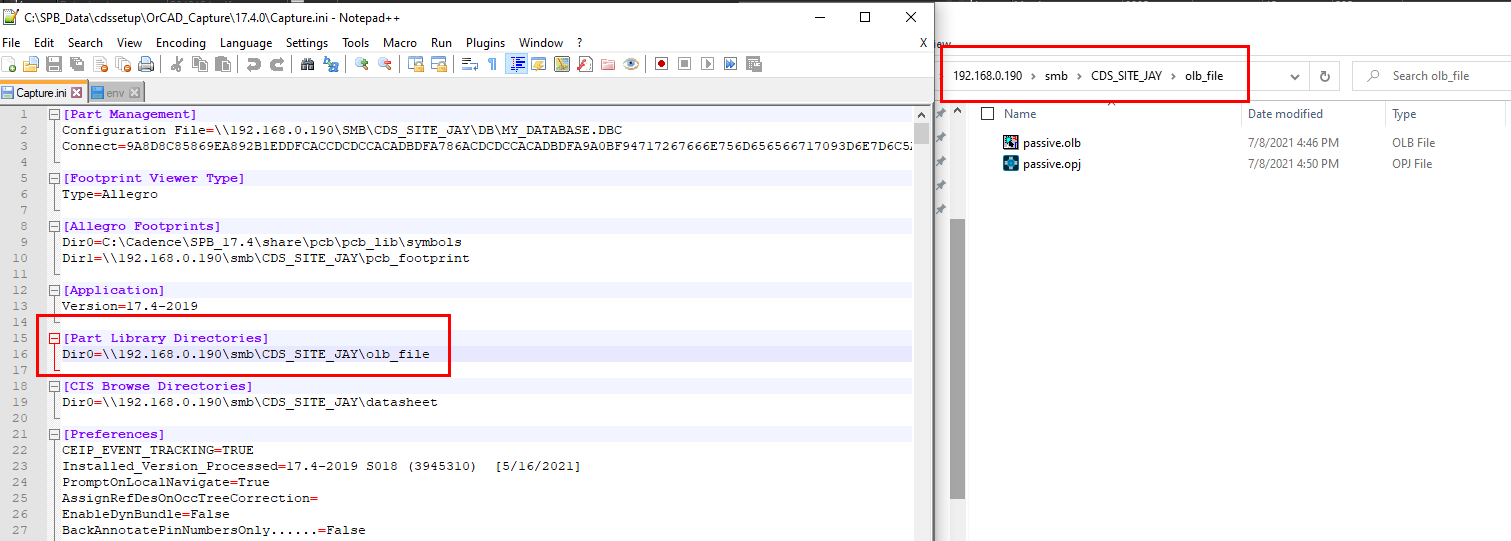The height and width of the screenshot is (541, 1511).
Task: Open the Plugins menu
Action: (x=486, y=43)
